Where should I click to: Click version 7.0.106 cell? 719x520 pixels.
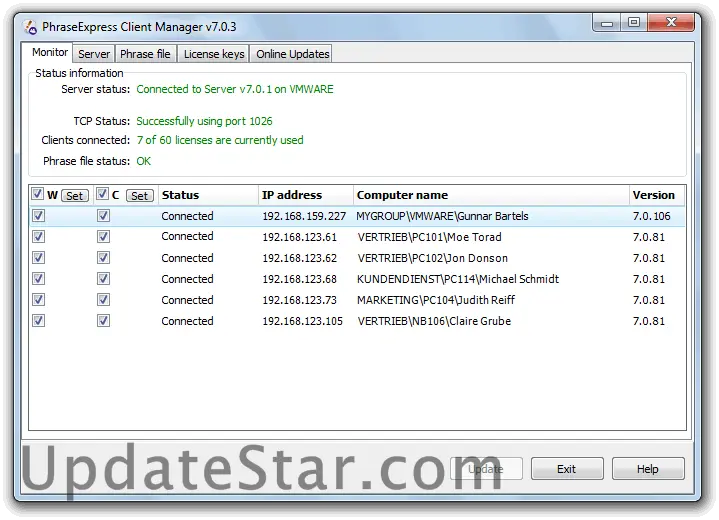click(652, 216)
